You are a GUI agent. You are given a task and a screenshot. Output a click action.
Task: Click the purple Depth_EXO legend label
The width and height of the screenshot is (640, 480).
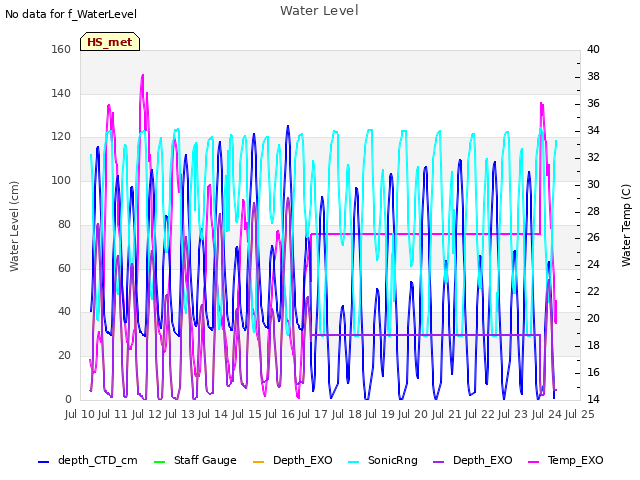coord(482,460)
